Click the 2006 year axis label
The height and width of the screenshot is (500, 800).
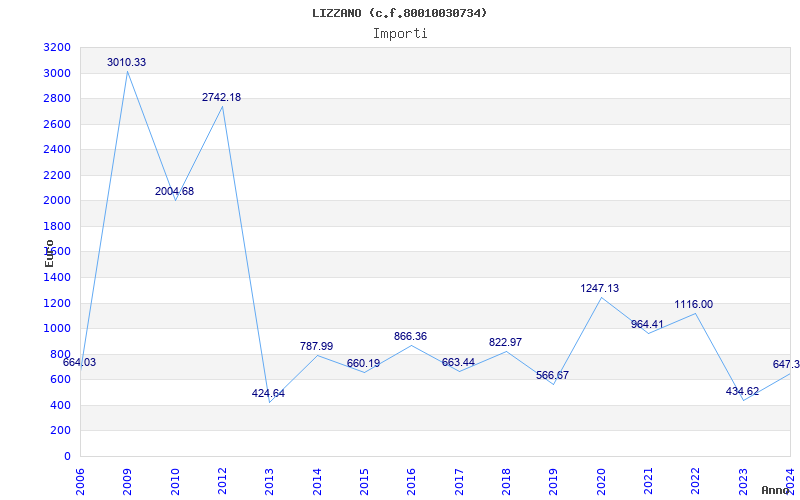coord(80,482)
